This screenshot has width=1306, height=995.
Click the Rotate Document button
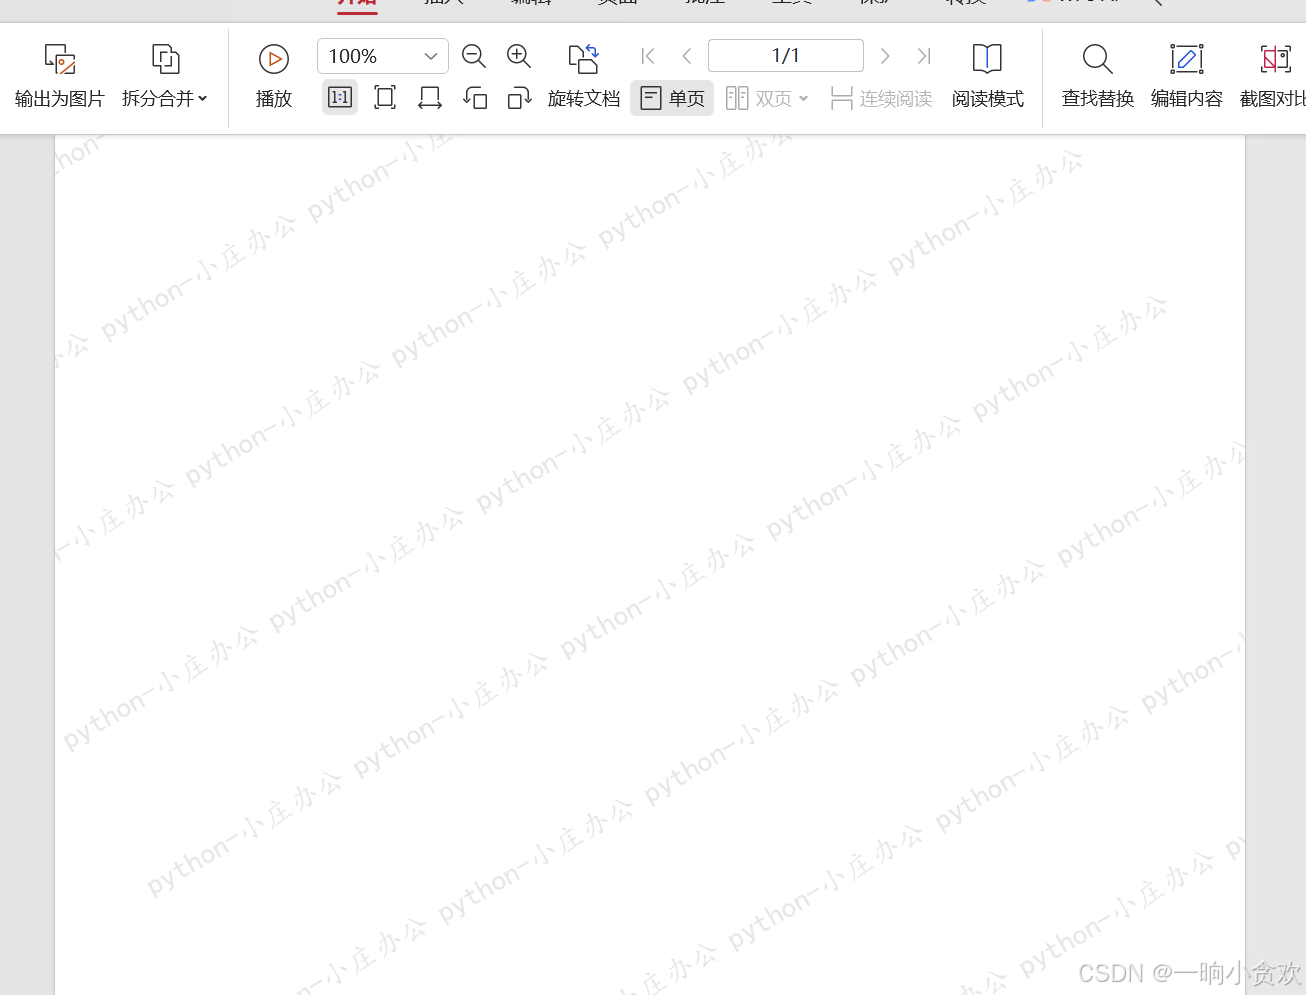coord(584,76)
